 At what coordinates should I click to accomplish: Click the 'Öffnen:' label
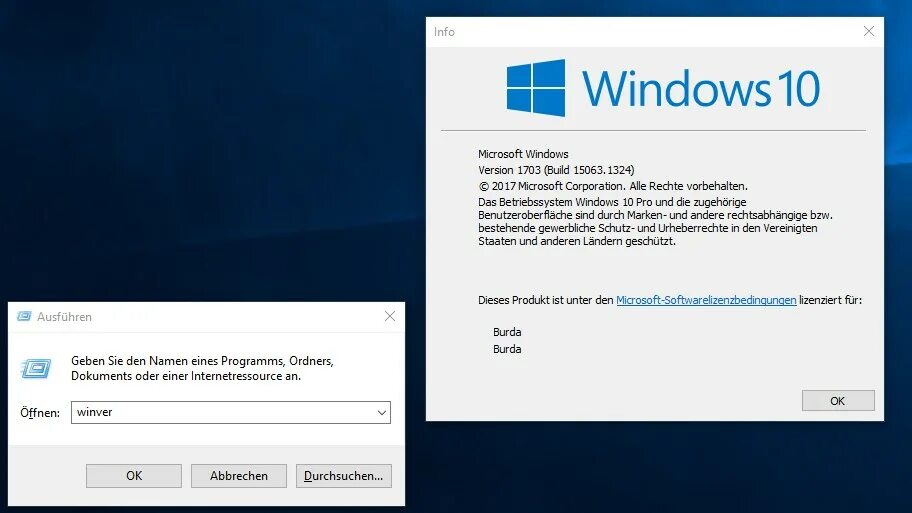pyautogui.click(x=40, y=413)
